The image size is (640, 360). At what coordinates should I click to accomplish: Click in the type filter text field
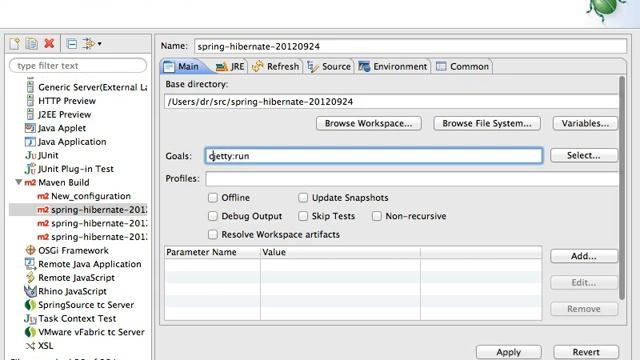click(x=78, y=66)
